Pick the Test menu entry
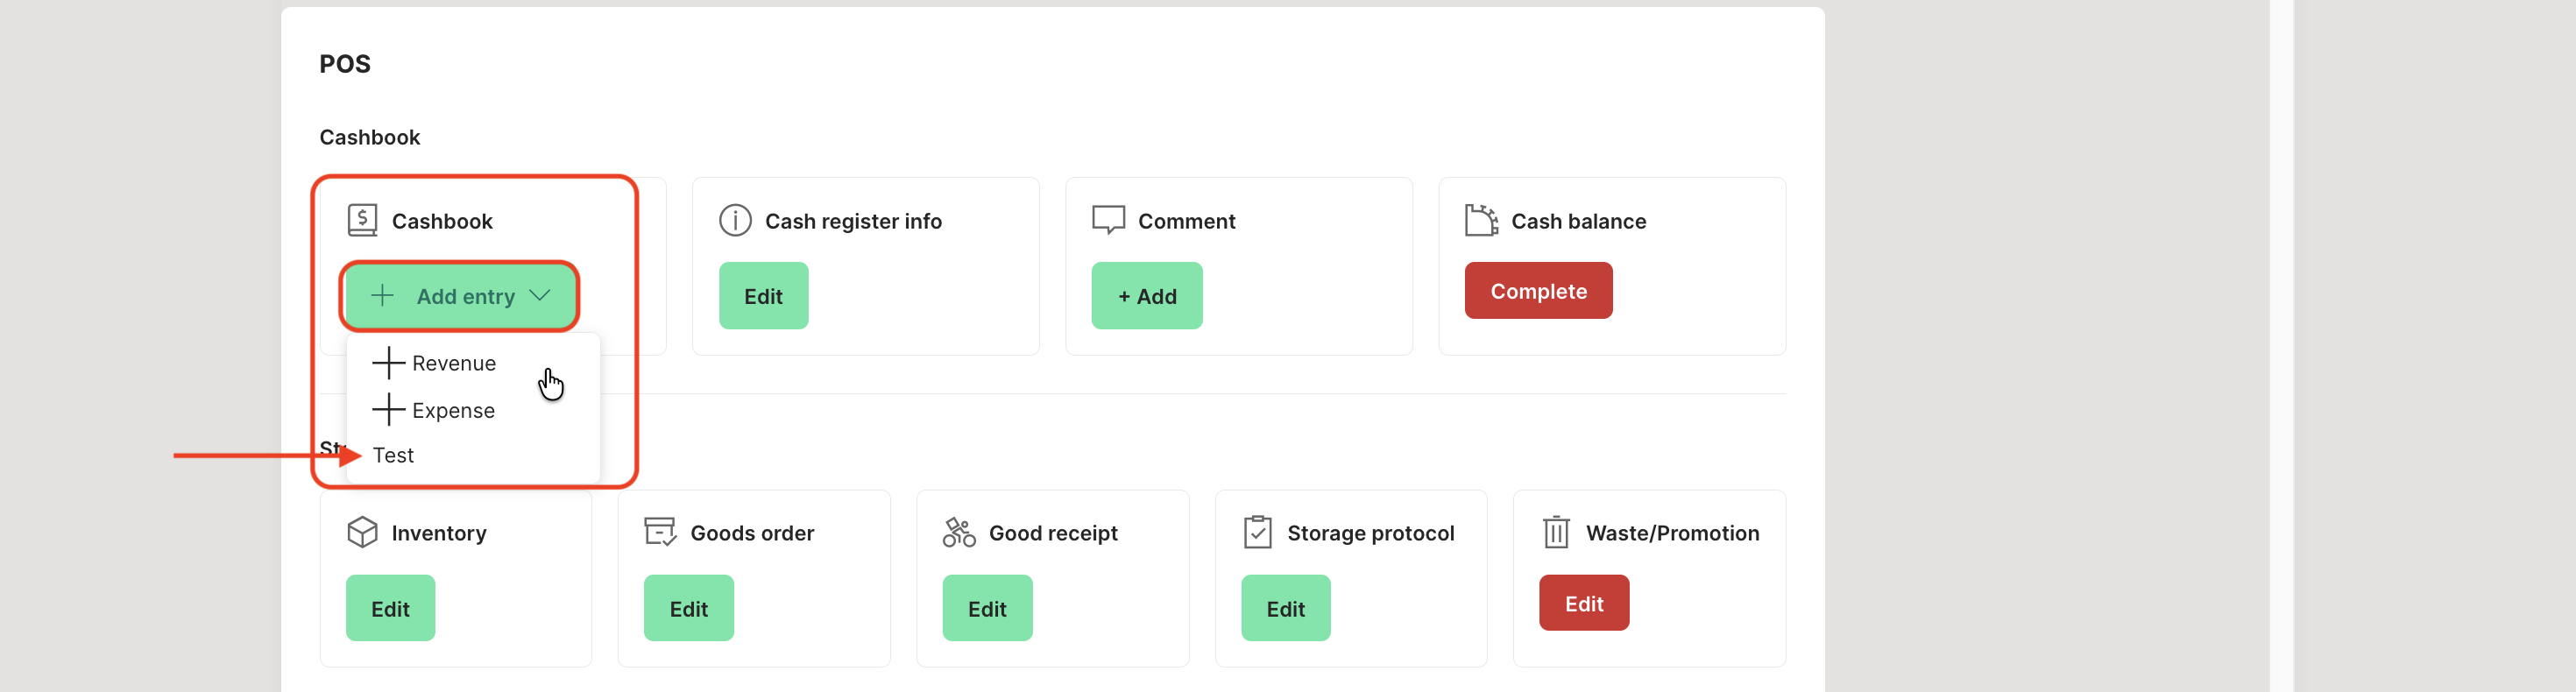Viewport: 2576px width, 692px height. 393,455
